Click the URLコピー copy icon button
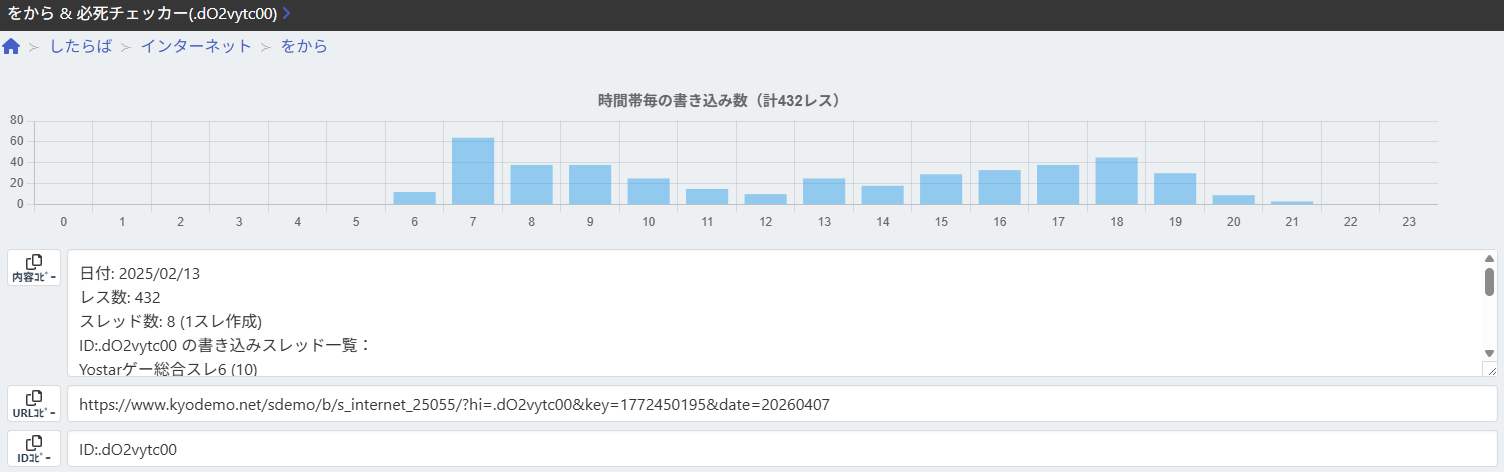The width and height of the screenshot is (1504, 472). click(x=34, y=404)
